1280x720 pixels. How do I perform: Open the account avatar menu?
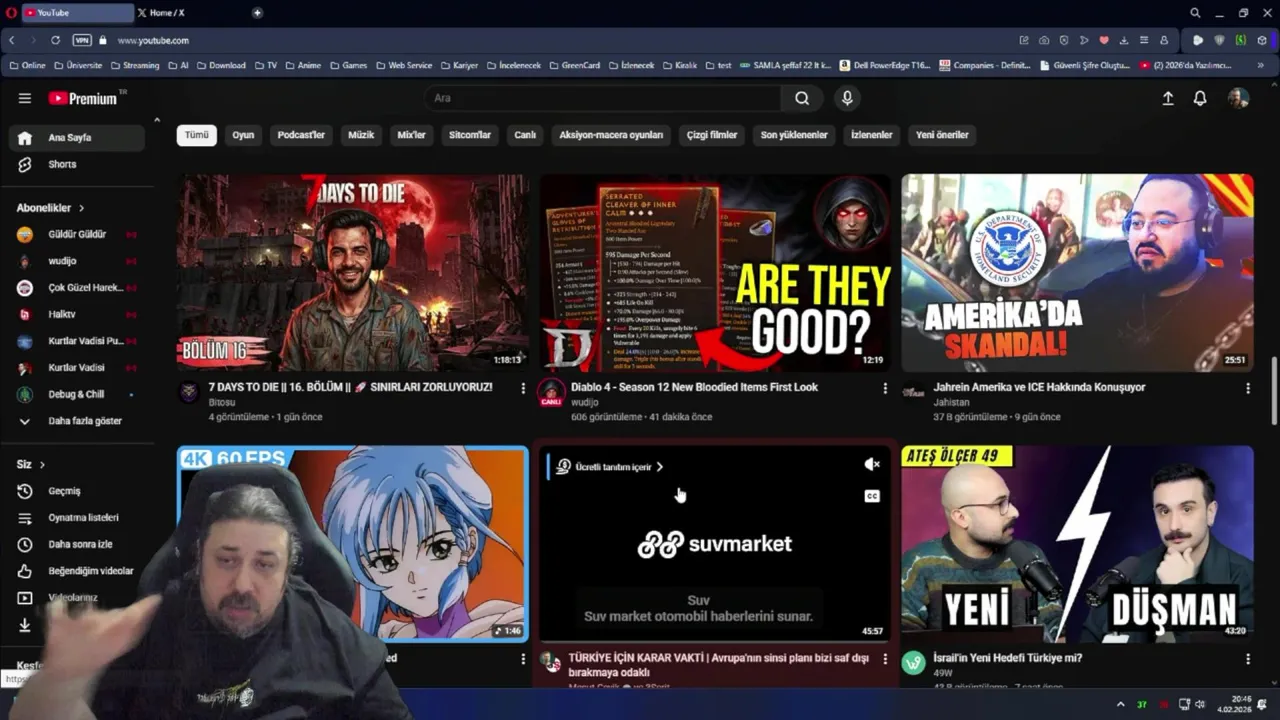pyautogui.click(x=1238, y=98)
